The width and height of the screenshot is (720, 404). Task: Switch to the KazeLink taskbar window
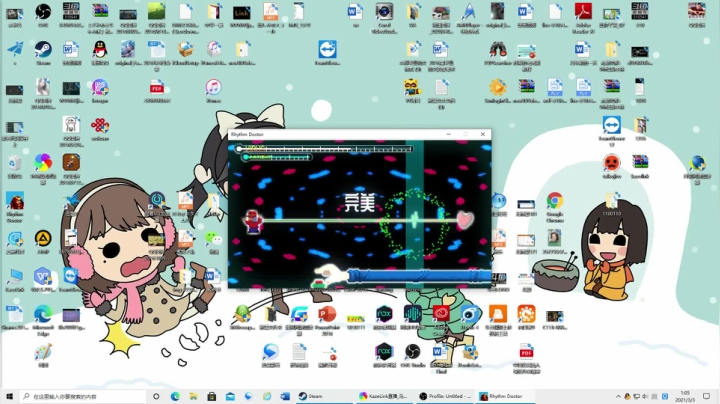tap(386, 396)
